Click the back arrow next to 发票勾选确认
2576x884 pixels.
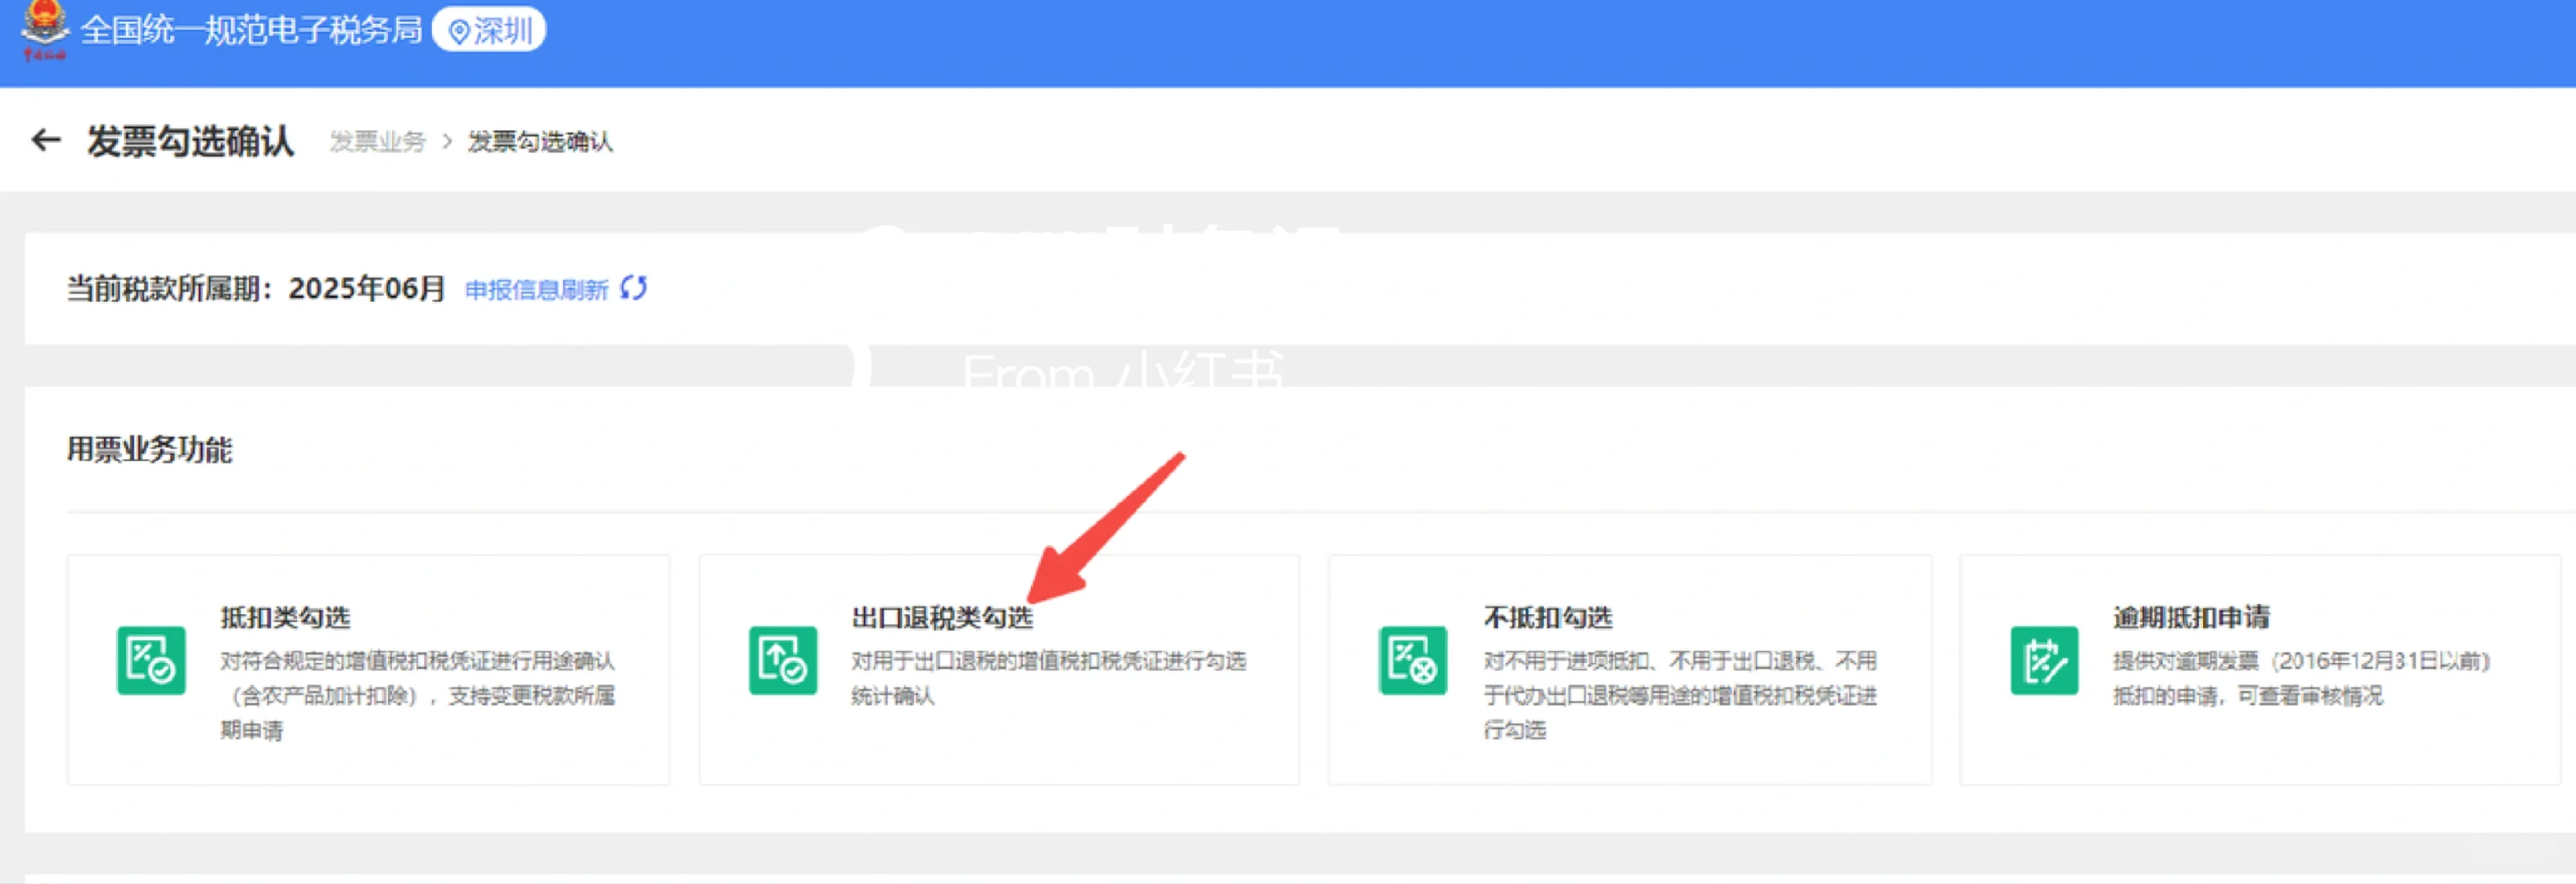pos(46,141)
